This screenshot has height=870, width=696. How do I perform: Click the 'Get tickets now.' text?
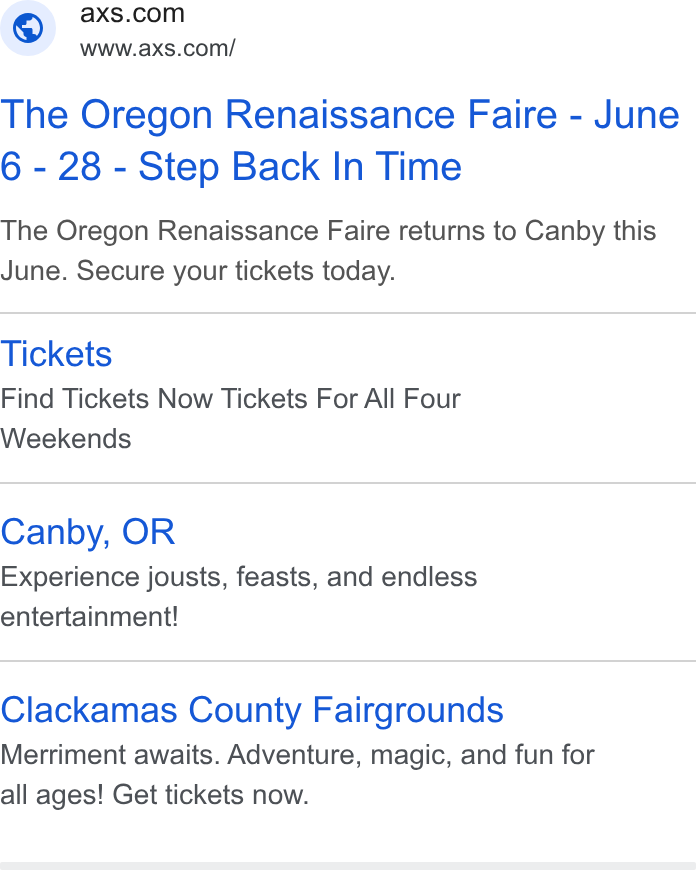[210, 795]
